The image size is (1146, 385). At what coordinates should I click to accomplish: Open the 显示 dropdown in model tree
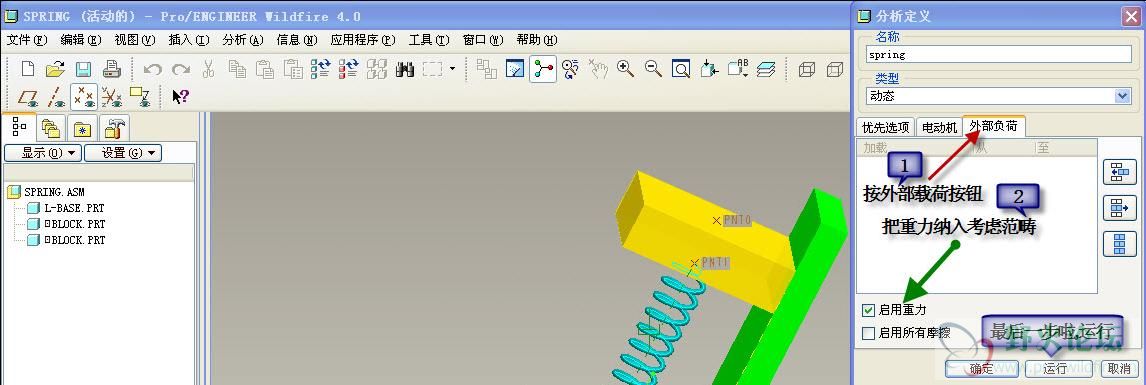pyautogui.click(x=42, y=153)
